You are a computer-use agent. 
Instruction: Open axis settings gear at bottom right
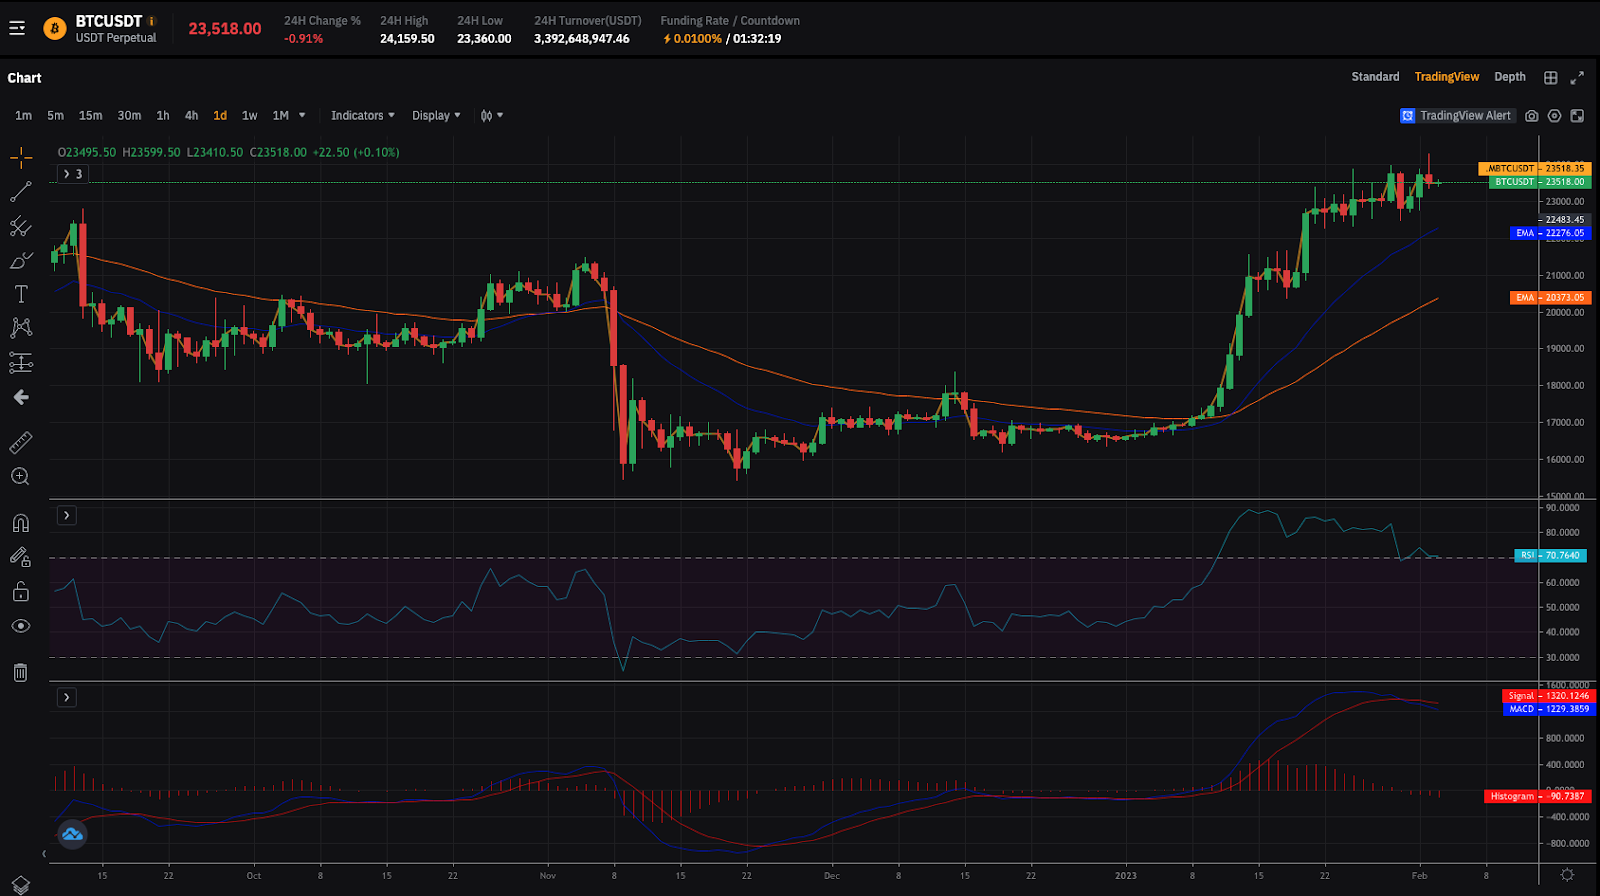pos(1567,875)
